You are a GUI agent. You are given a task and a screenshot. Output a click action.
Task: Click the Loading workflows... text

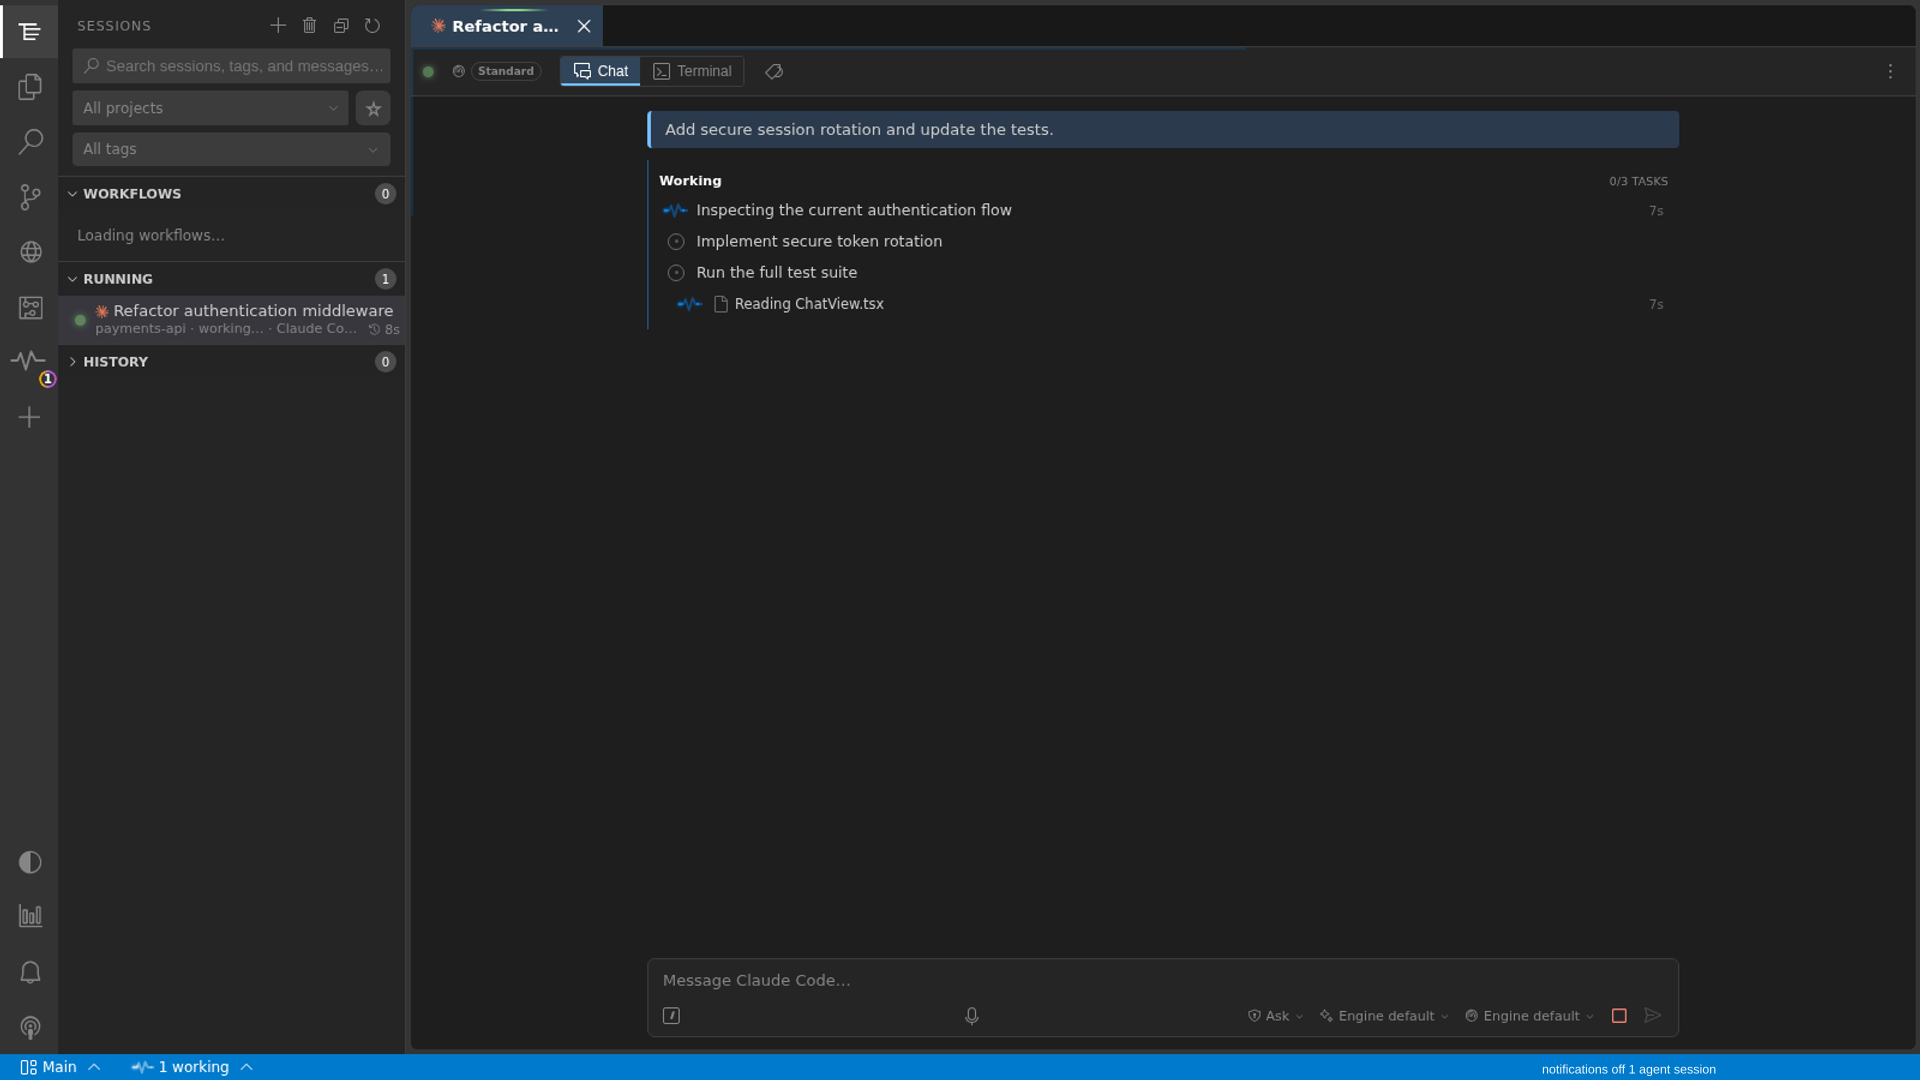pos(151,235)
